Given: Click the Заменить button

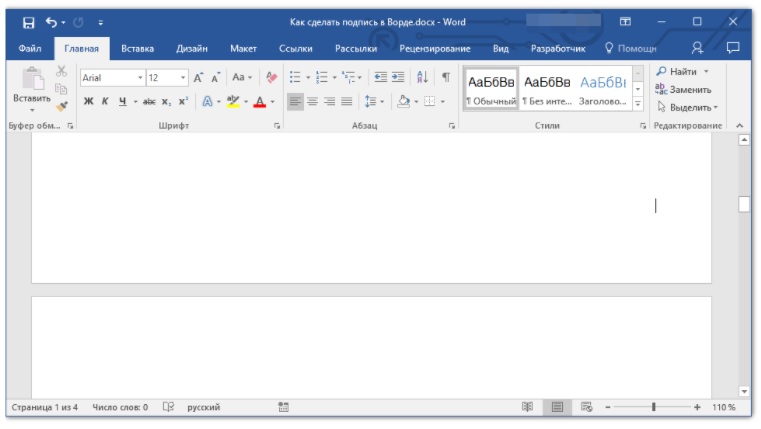Looking at the screenshot, I should (x=684, y=89).
